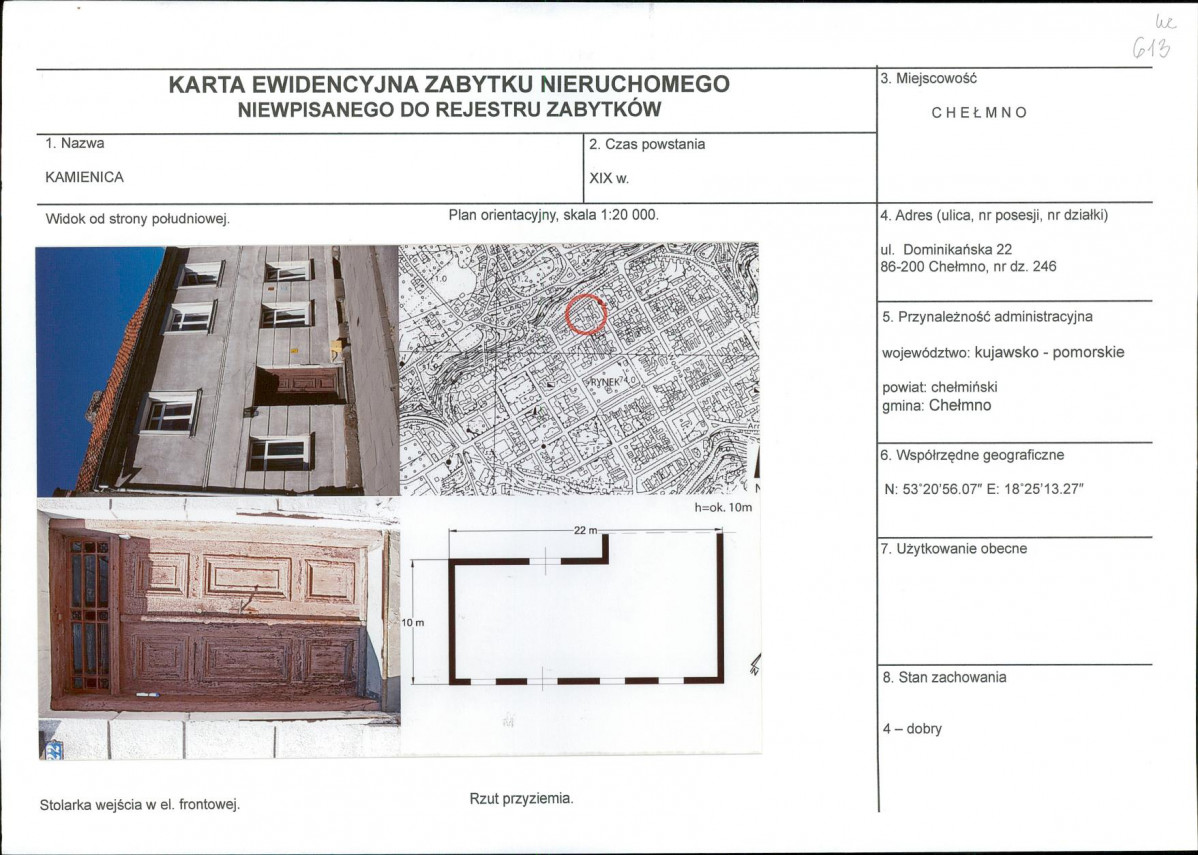The image size is (1198, 855).
Task: Click the '22 m' width dimension label
Action: coord(585,530)
